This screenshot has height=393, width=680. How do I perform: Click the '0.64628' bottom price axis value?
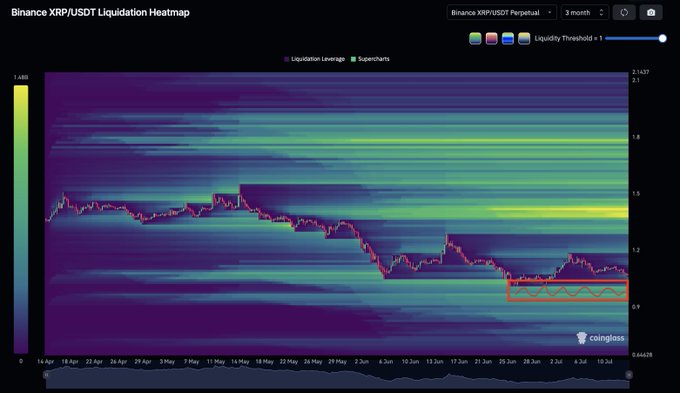[x=642, y=355]
